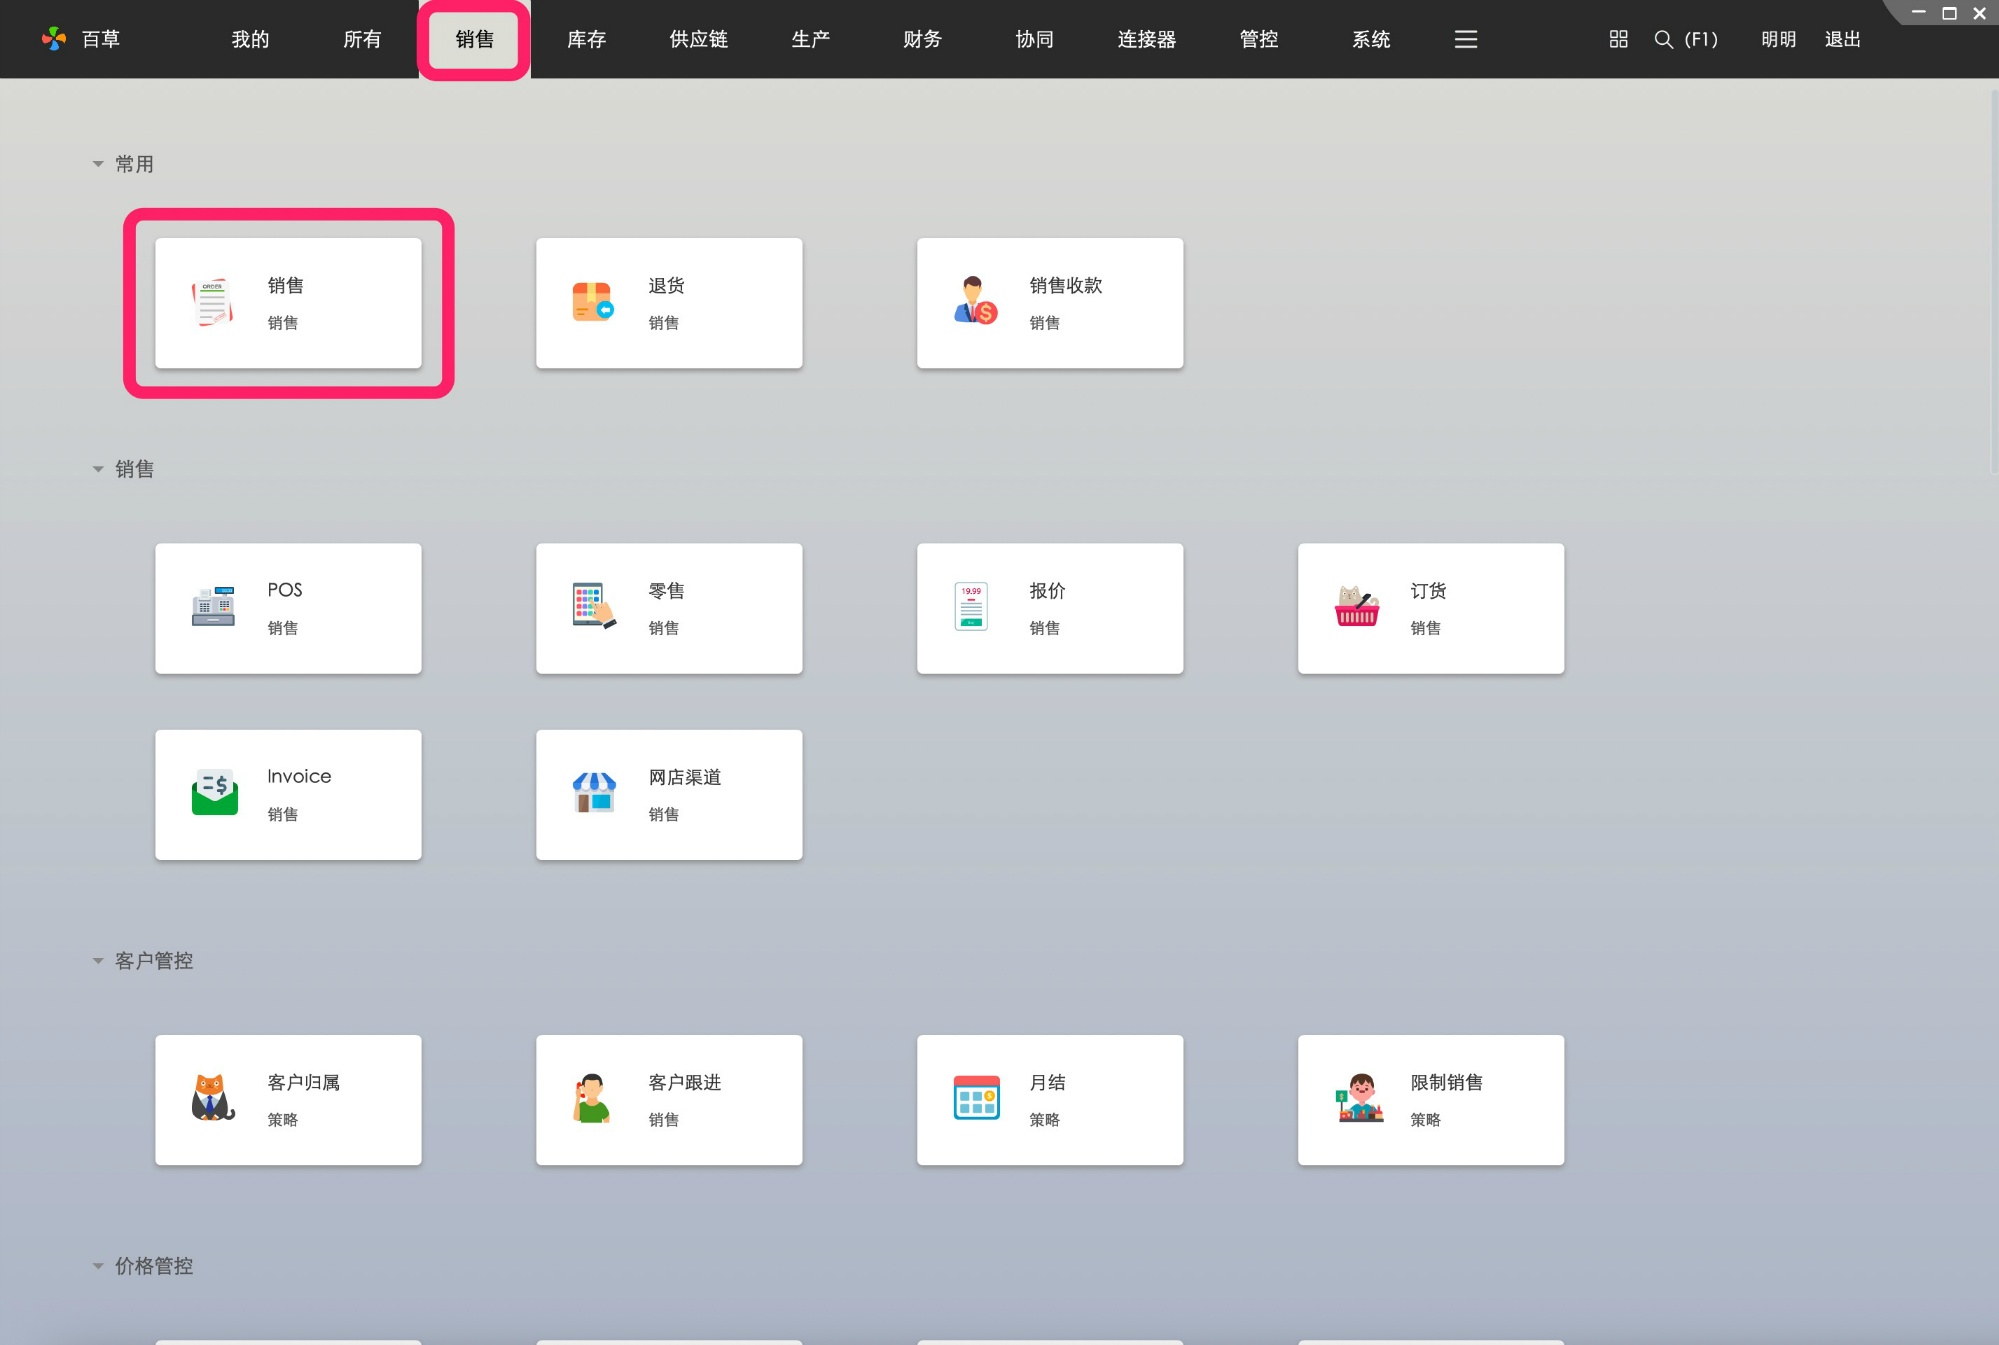The image size is (1999, 1345).
Task: Open the 销售收款 person icon
Action: pyautogui.click(x=975, y=301)
